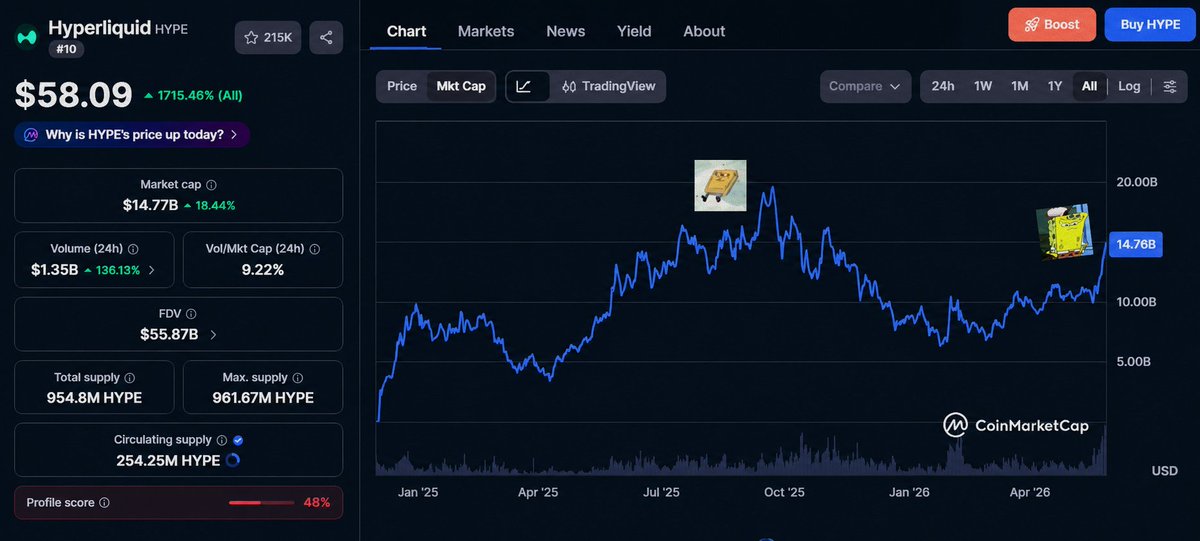Click the candlestick icon next to TradingView

pos(569,86)
